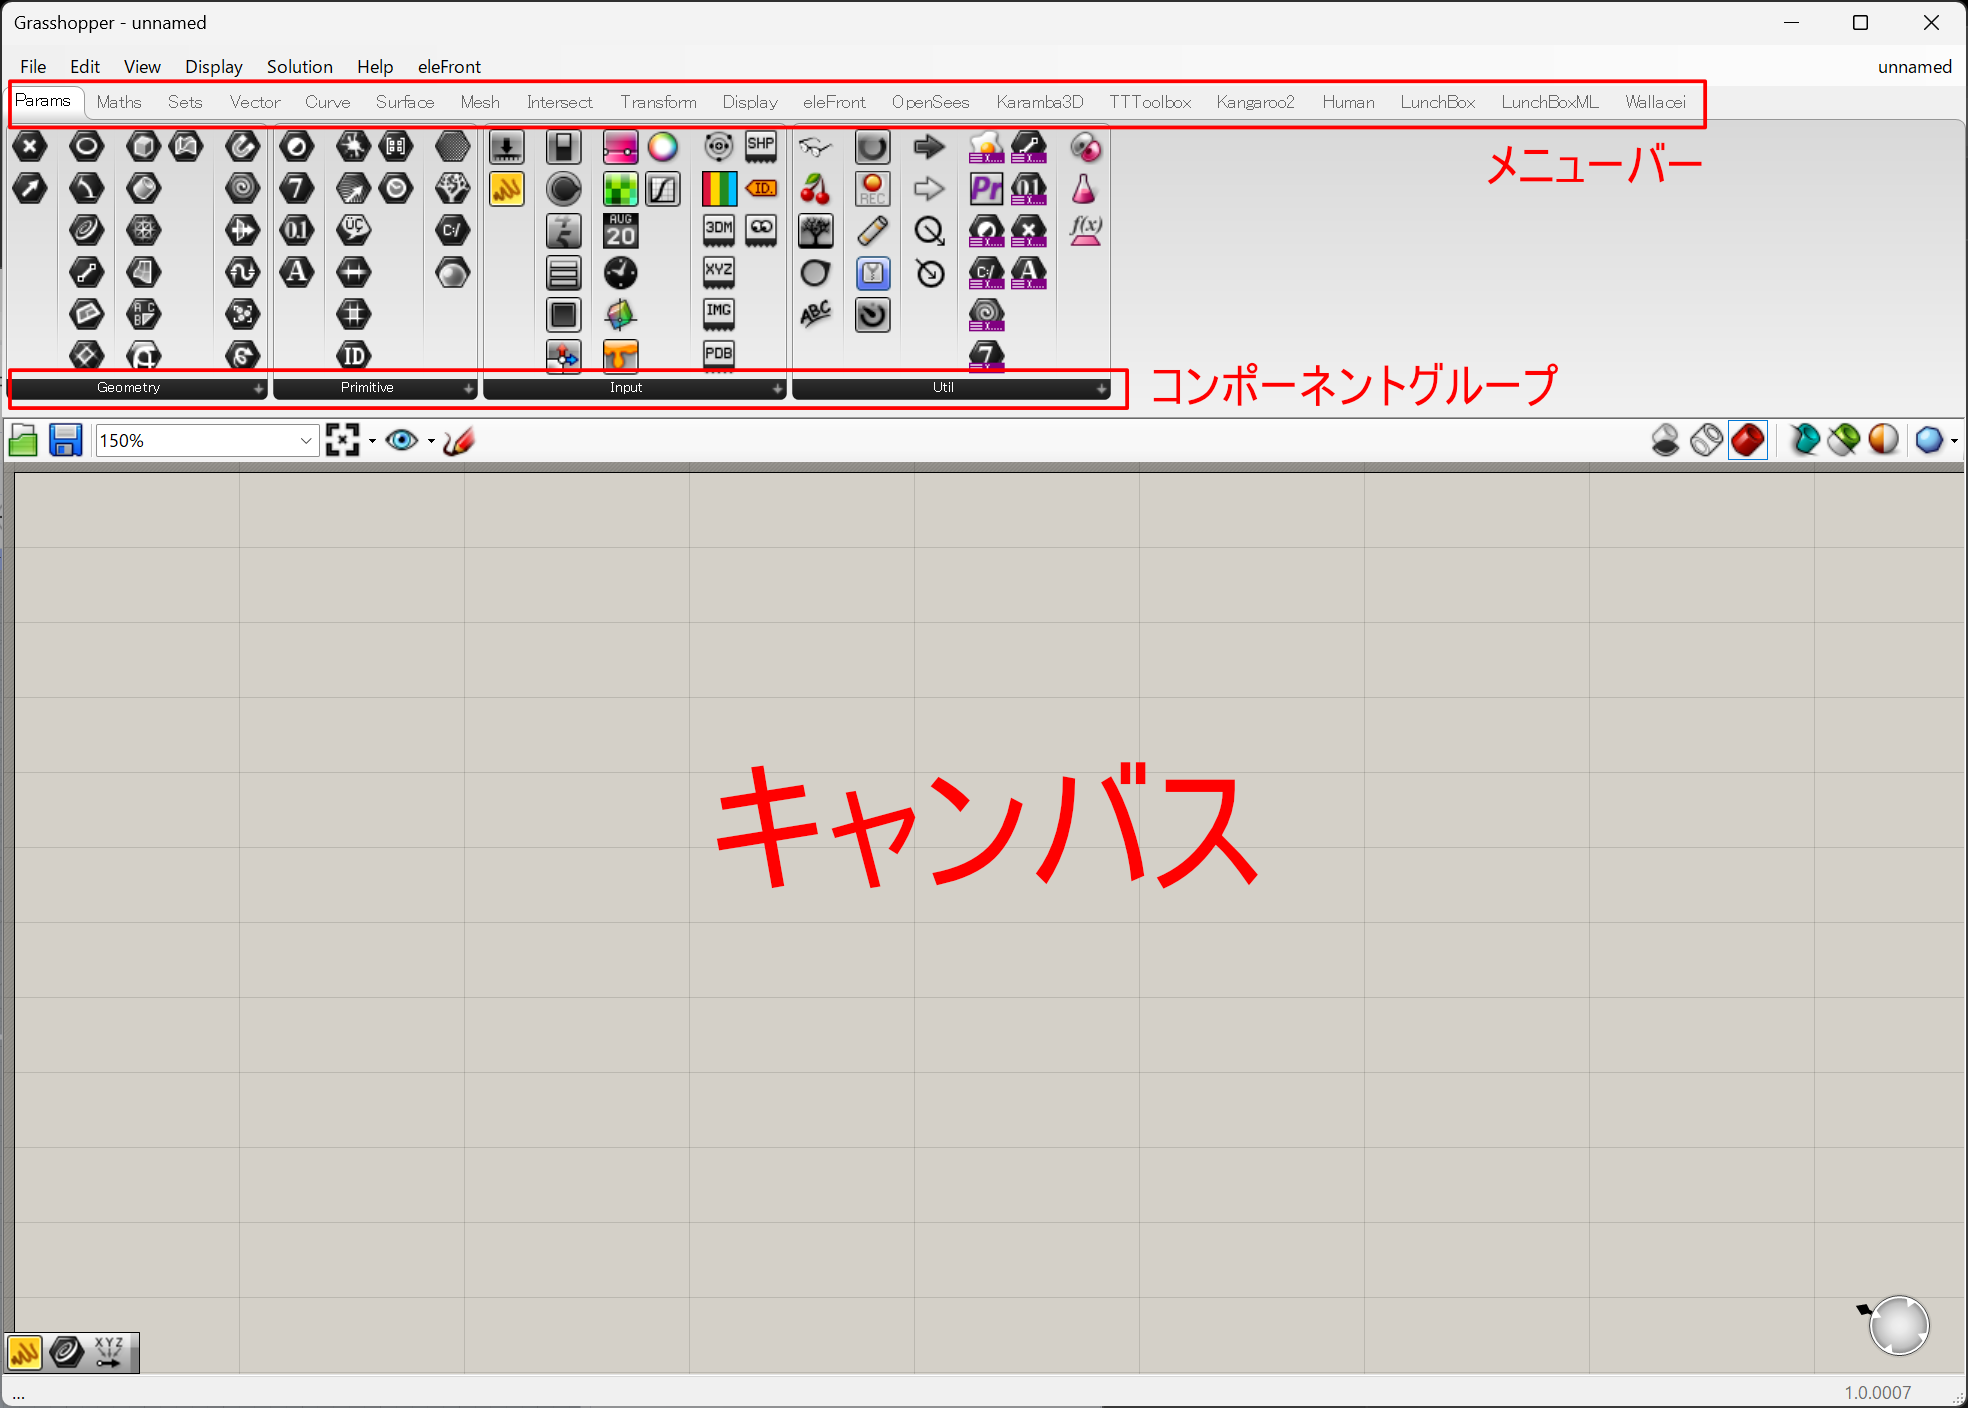Image resolution: width=1968 pixels, height=1408 pixels.
Task: Select the Import SHP component
Action: coord(761,148)
